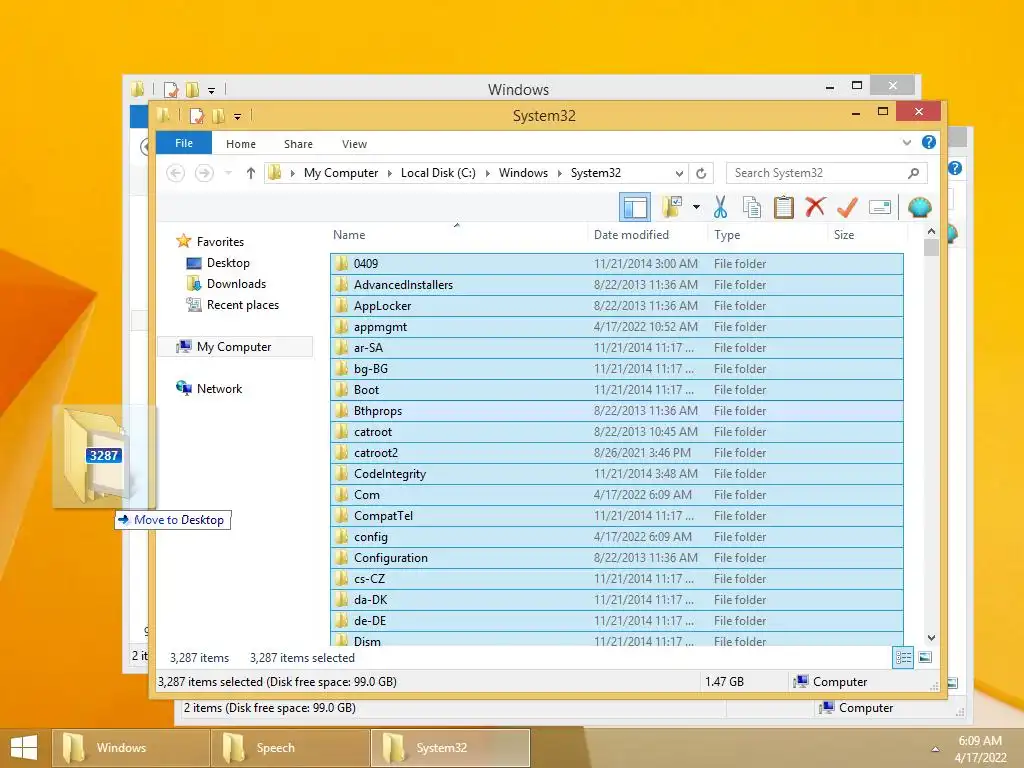Expand arrow after Local Disk (C:) breadcrumb
Screen dimensions: 1024x768
pyautogui.click(x=487, y=173)
